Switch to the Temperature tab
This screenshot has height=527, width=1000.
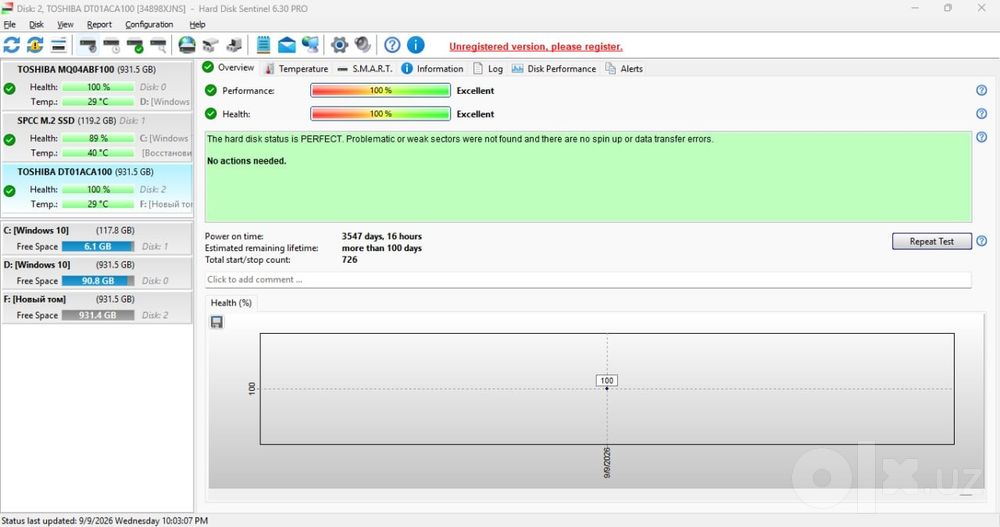(297, 68)
